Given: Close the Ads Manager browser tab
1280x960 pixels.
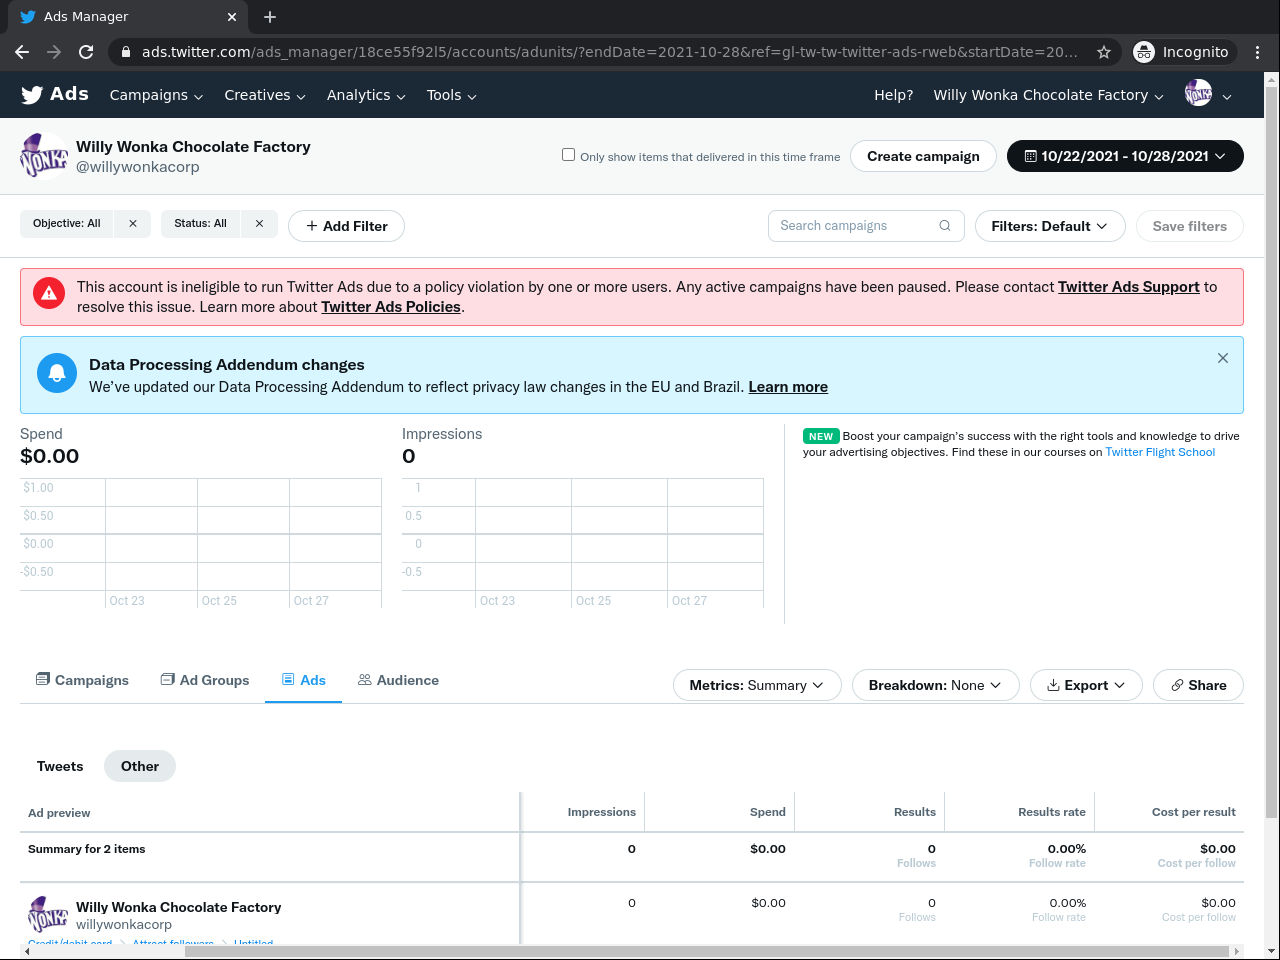Looking at the screenshot, I should click(x=232, y=17).
